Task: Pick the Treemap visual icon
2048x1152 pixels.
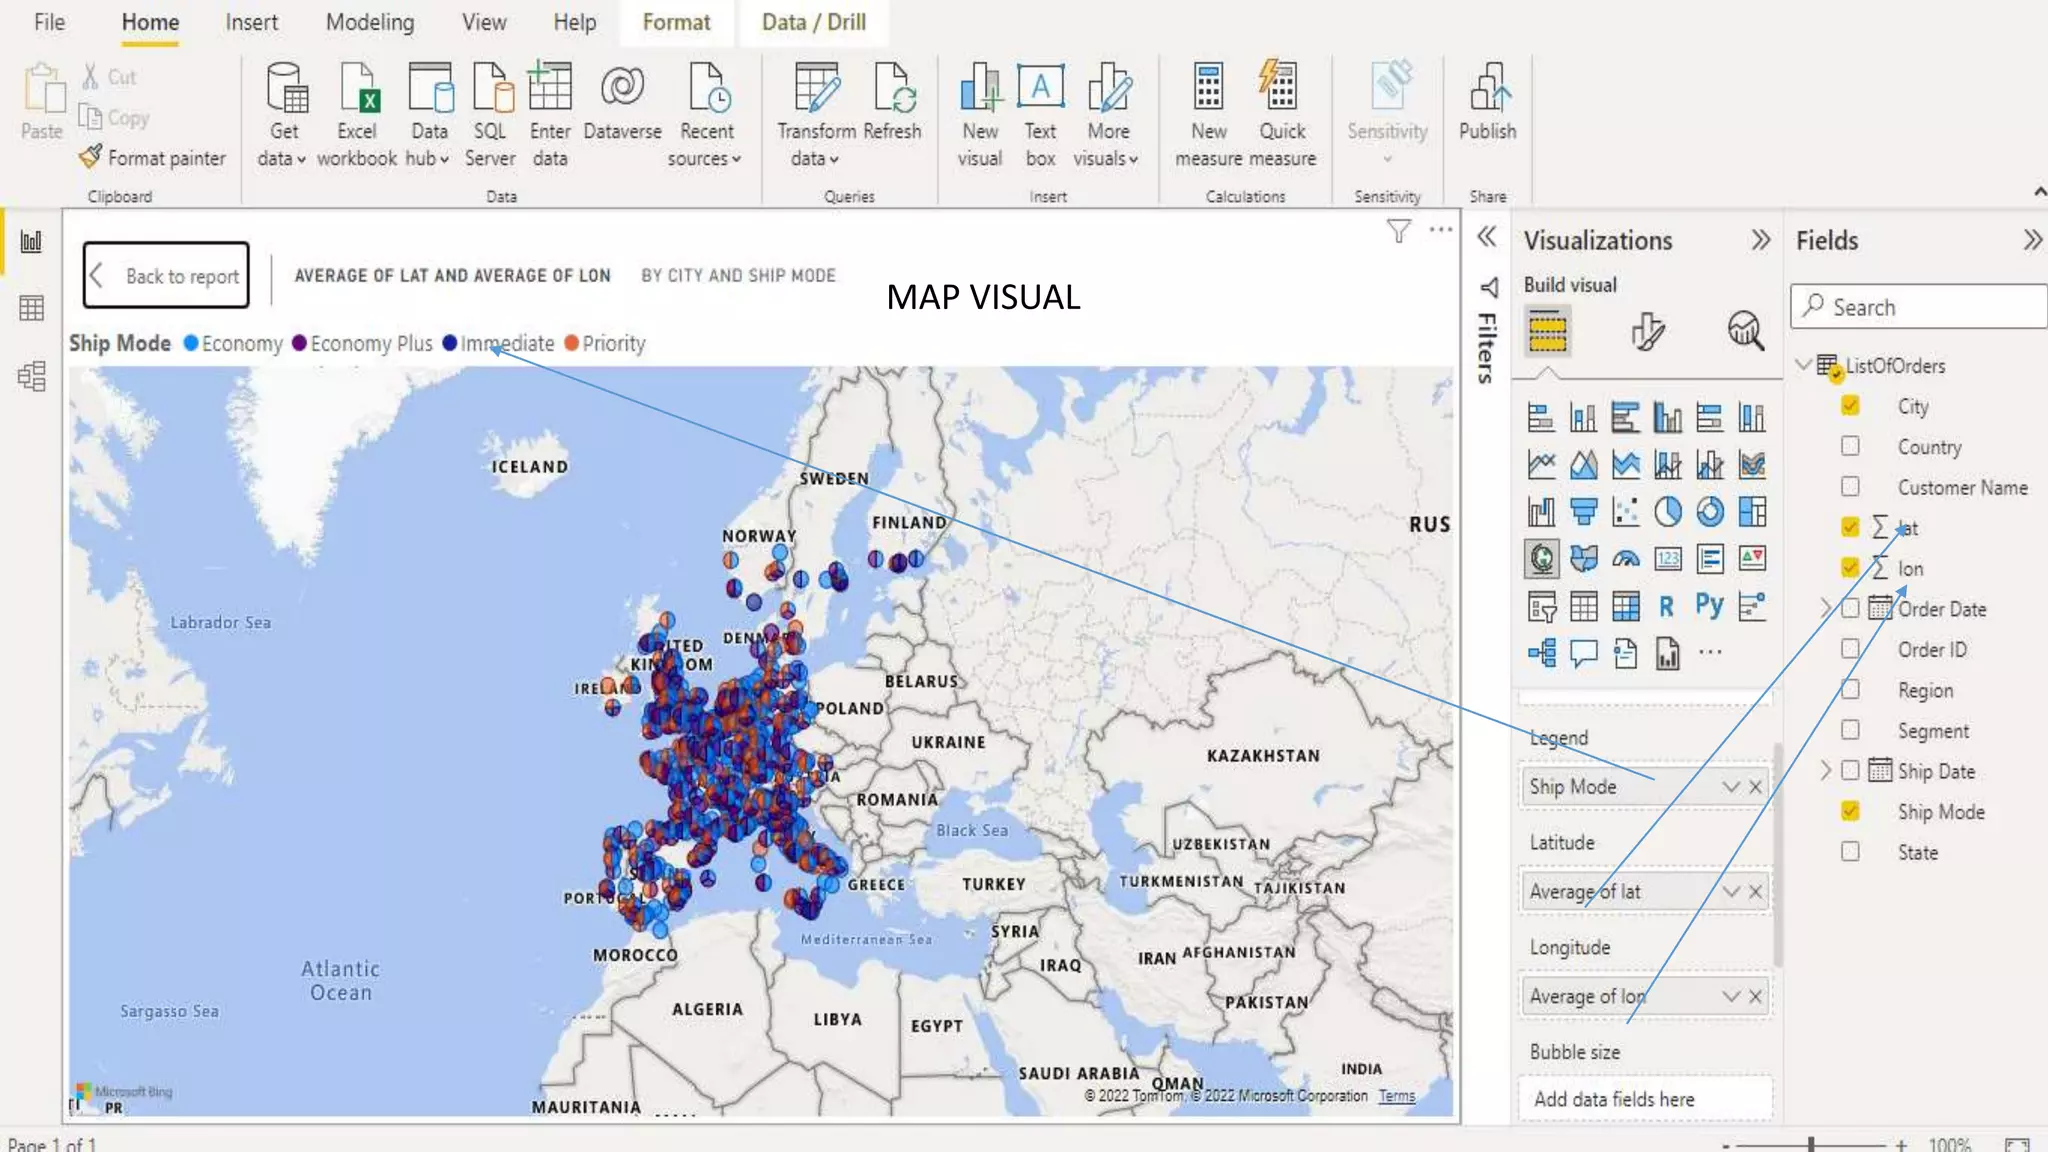Action: [x=1752, y=511]
